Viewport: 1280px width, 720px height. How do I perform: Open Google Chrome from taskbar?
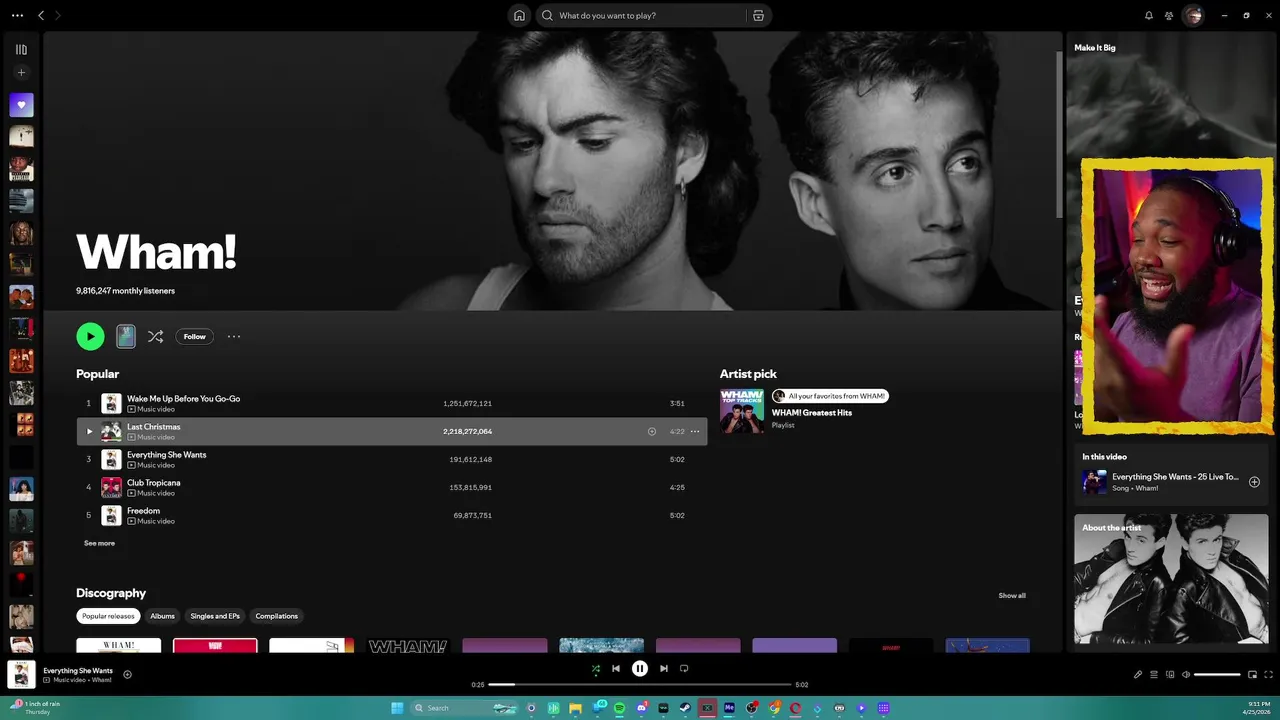773,708
